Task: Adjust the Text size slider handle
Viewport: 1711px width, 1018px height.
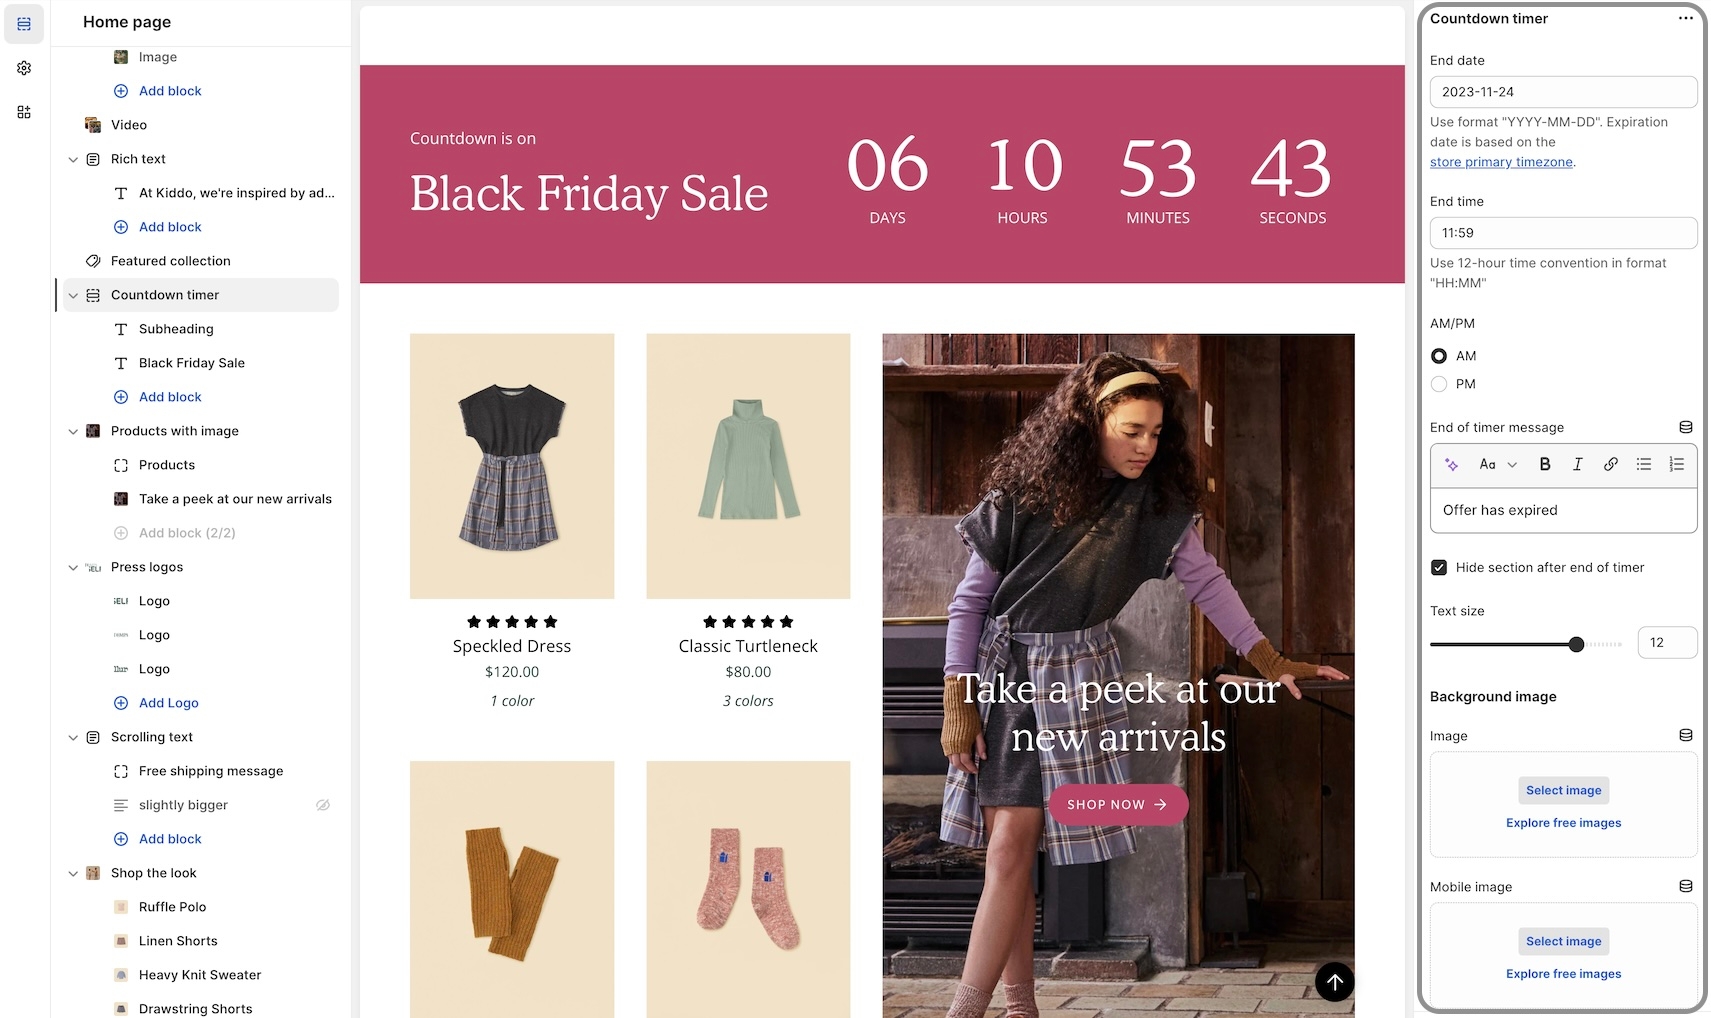Action: tap(1577, 644)
